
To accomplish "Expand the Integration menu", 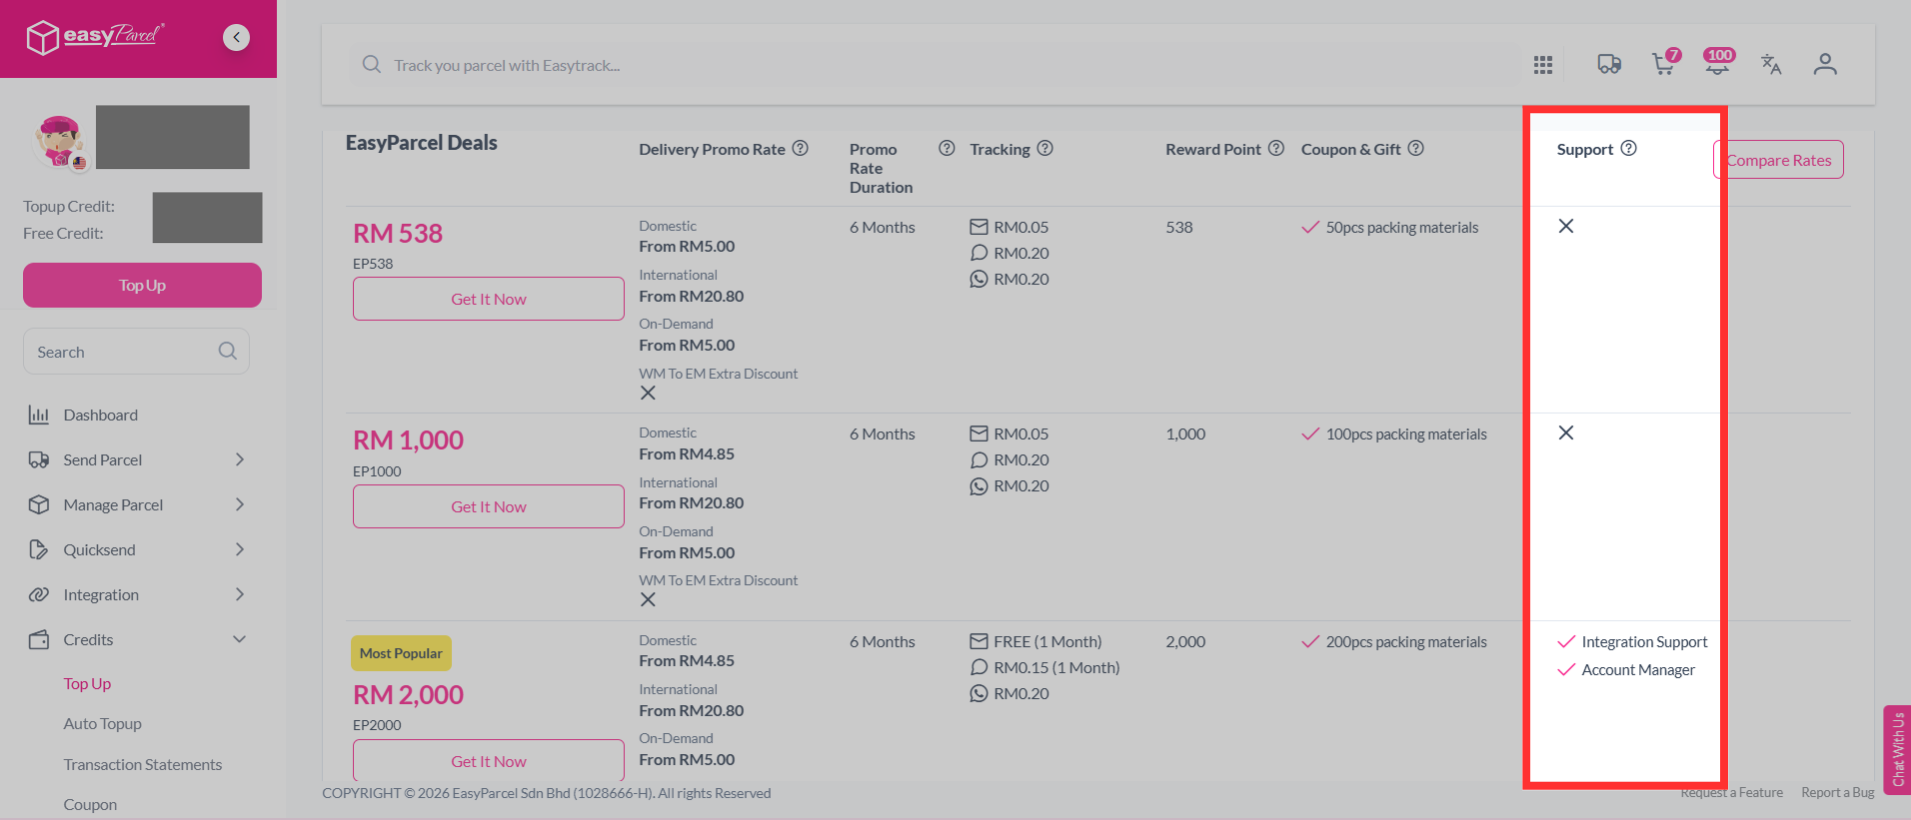I will coord(239,594).
